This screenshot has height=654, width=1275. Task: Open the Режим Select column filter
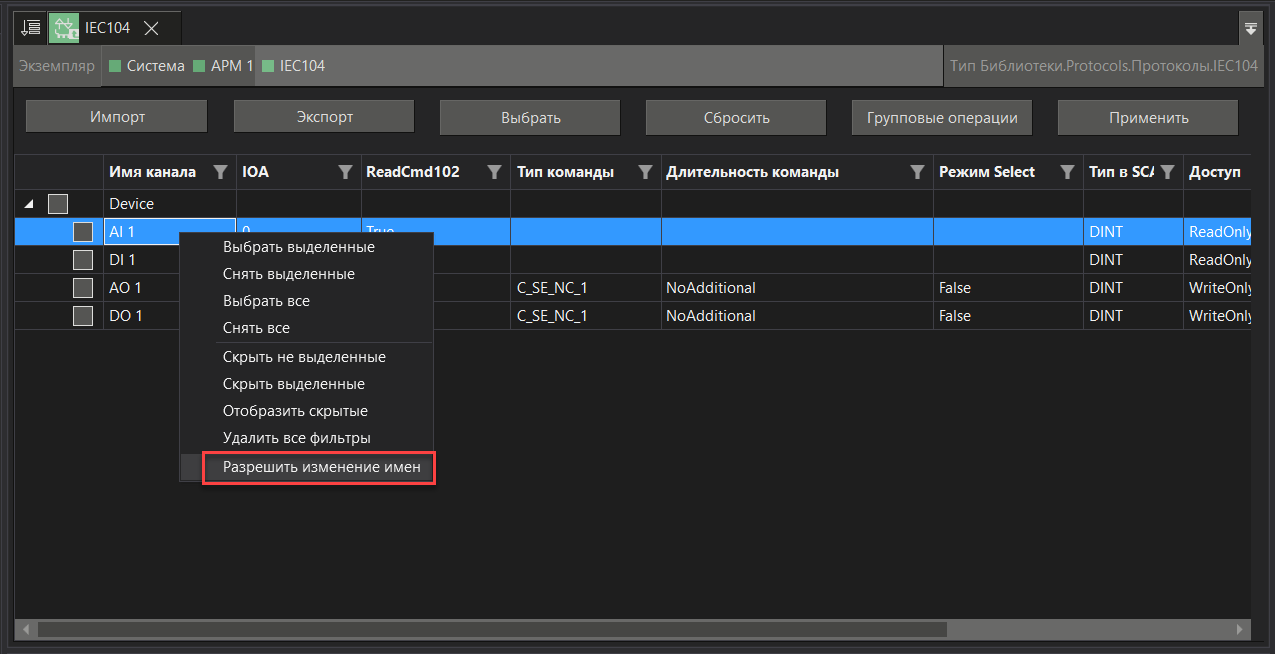tap(1067, 172)
